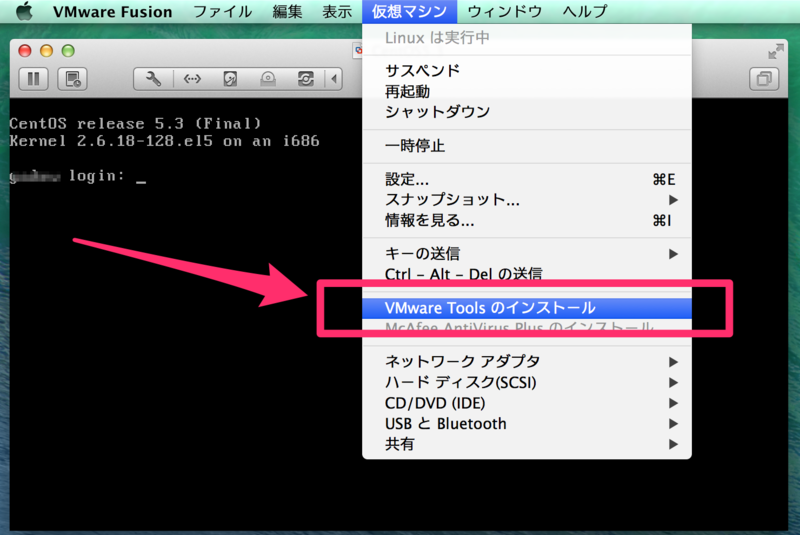Click the yellow minimize button of the VM window
The image size is (800, 535).
[x=46, y=51]
